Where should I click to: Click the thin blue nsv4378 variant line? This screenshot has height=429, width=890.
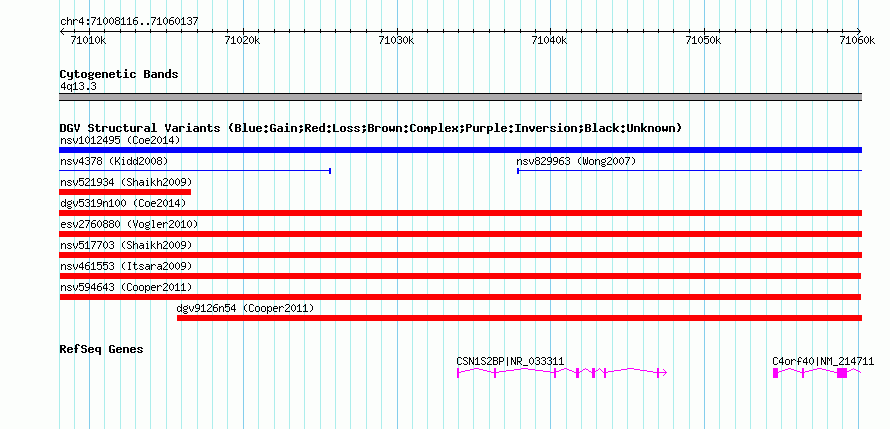[195, 171]
